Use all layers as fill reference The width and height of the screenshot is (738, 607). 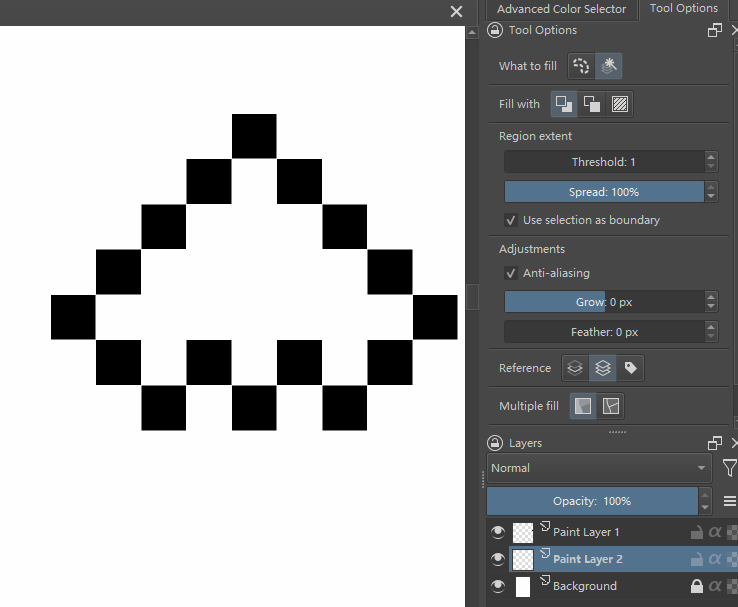coord(602,368)
